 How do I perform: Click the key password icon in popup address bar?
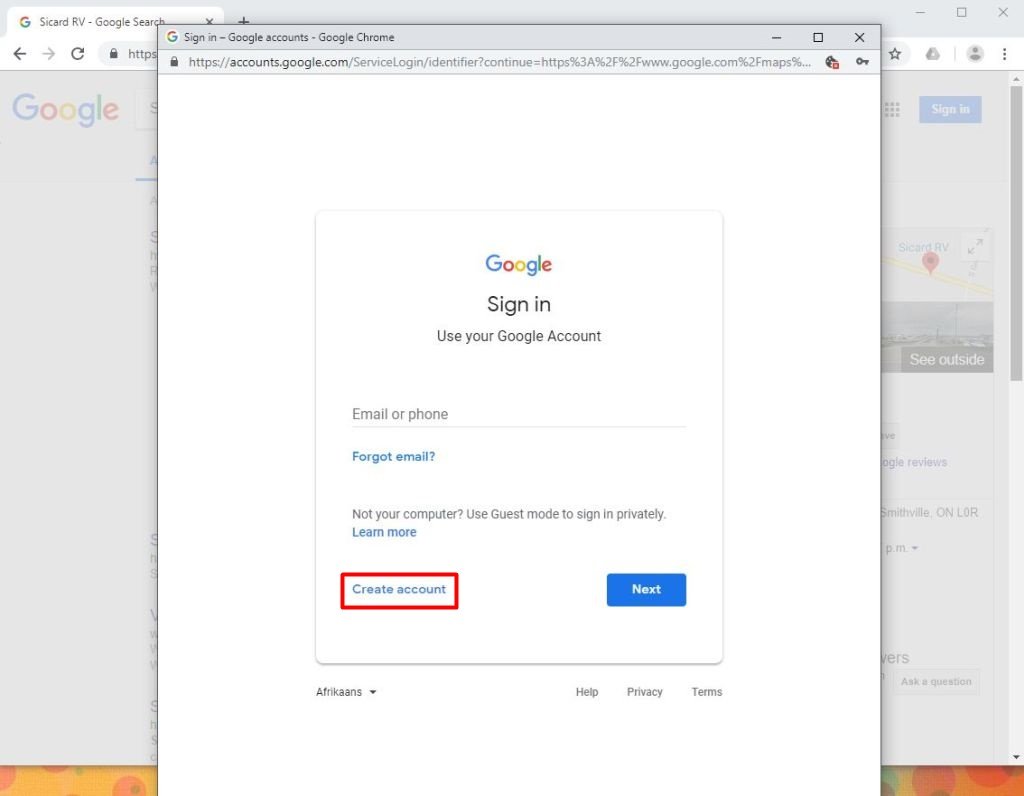pyautogui.click(x=862, y=62)
